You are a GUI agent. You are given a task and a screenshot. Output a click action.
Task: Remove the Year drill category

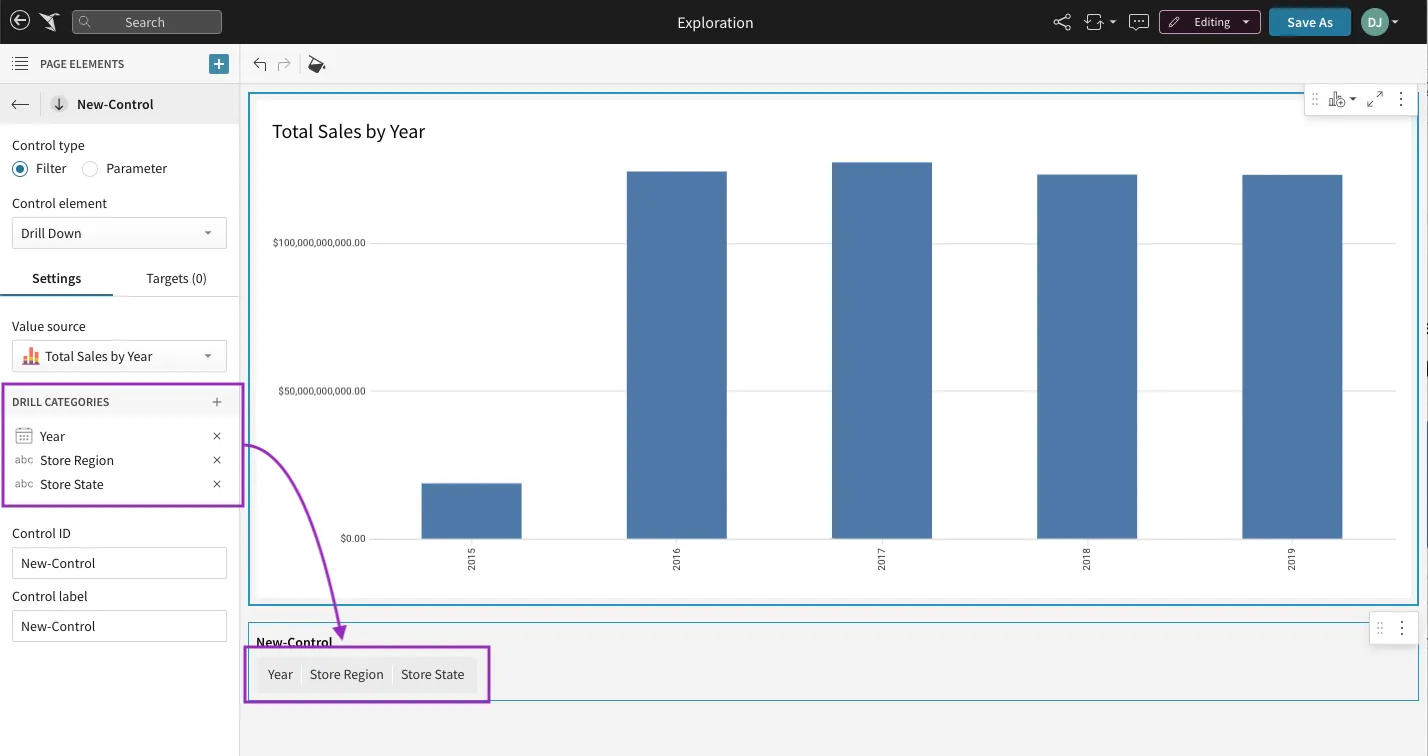click(217, 436)
